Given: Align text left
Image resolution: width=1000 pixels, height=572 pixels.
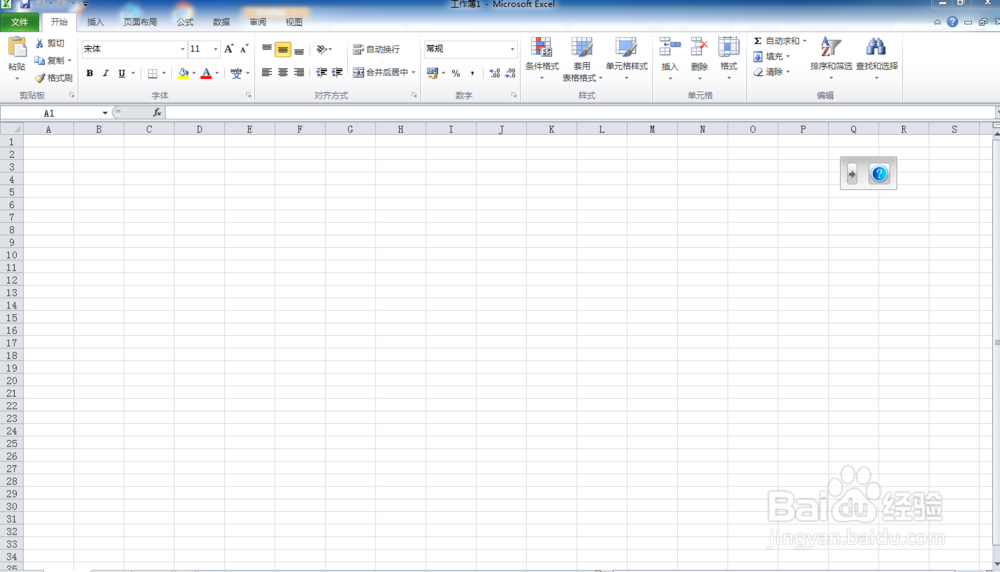Looking at the screenshot, I should tap(267, 73).
